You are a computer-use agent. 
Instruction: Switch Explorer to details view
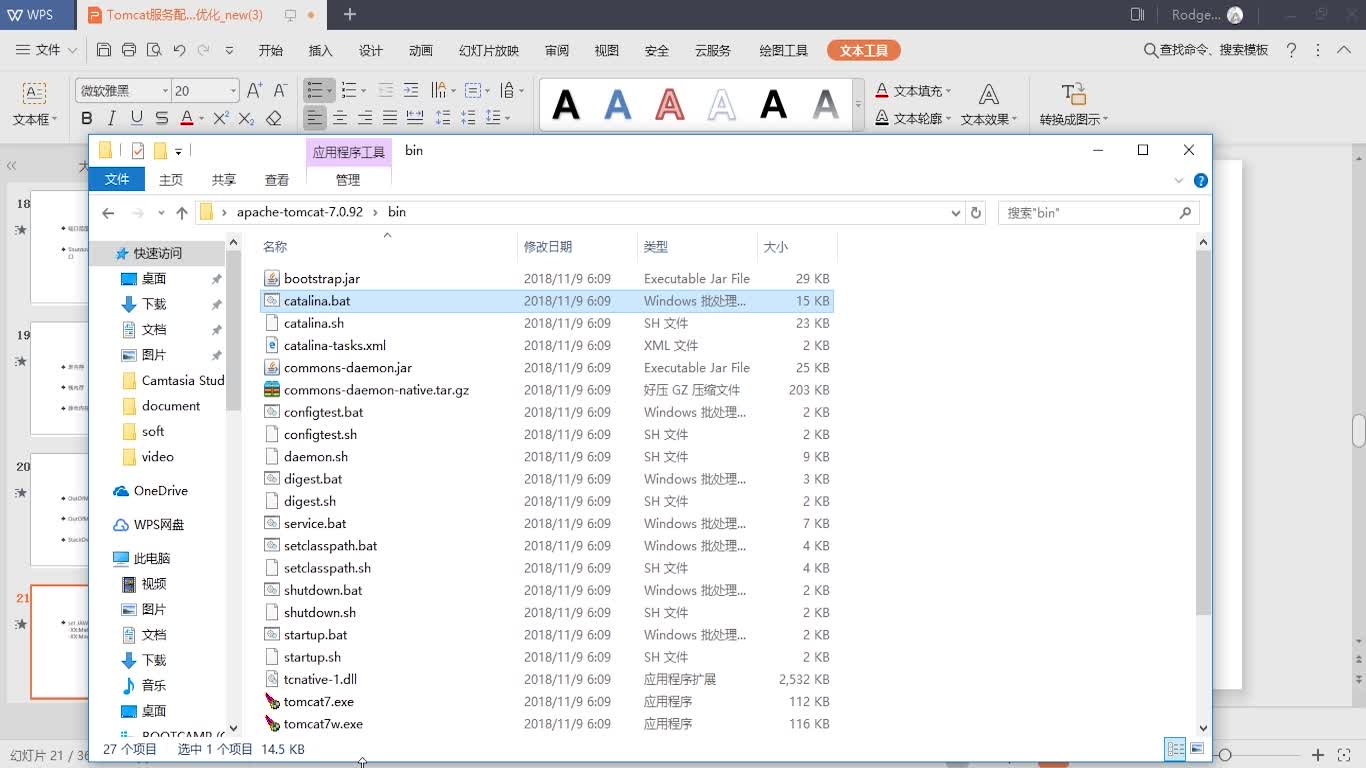click(x=1176, y=749)
